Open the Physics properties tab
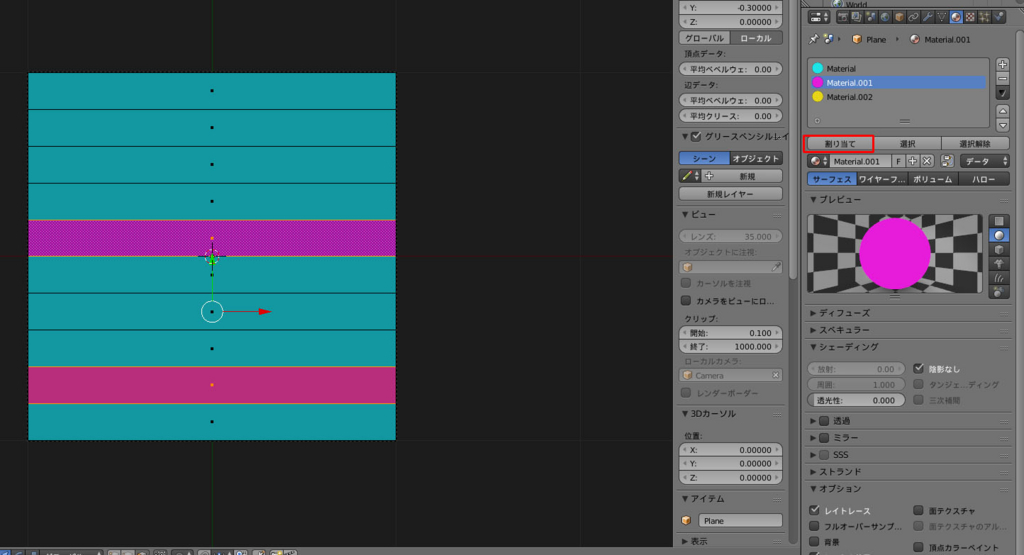 [x=999, y=17]
